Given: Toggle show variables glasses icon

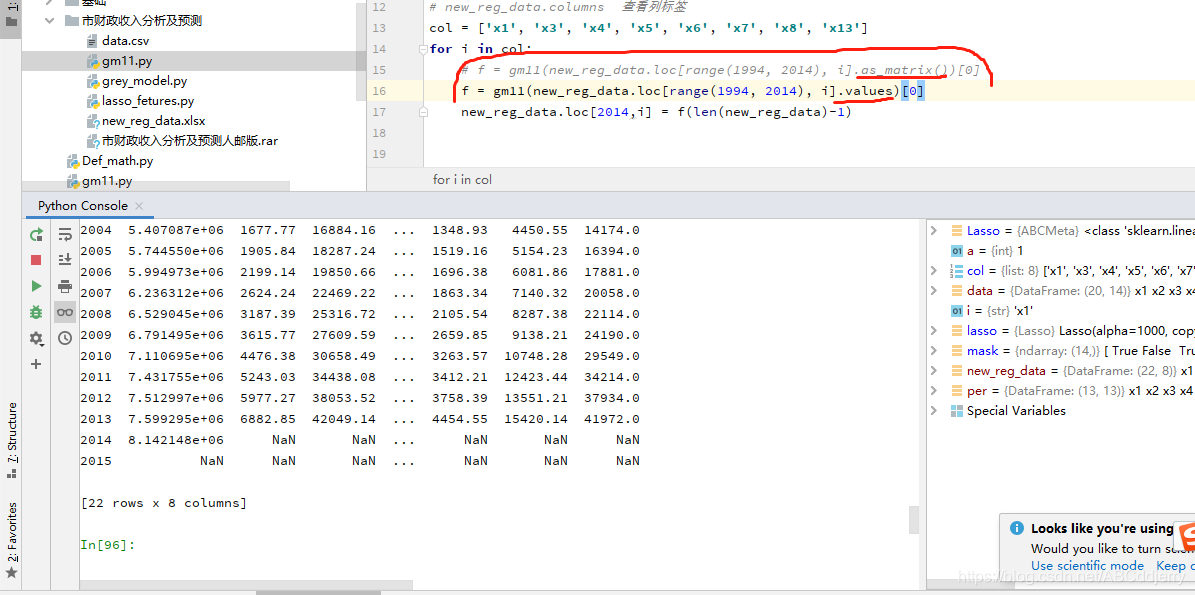Looking at the screenshot, I should (65, 312).
